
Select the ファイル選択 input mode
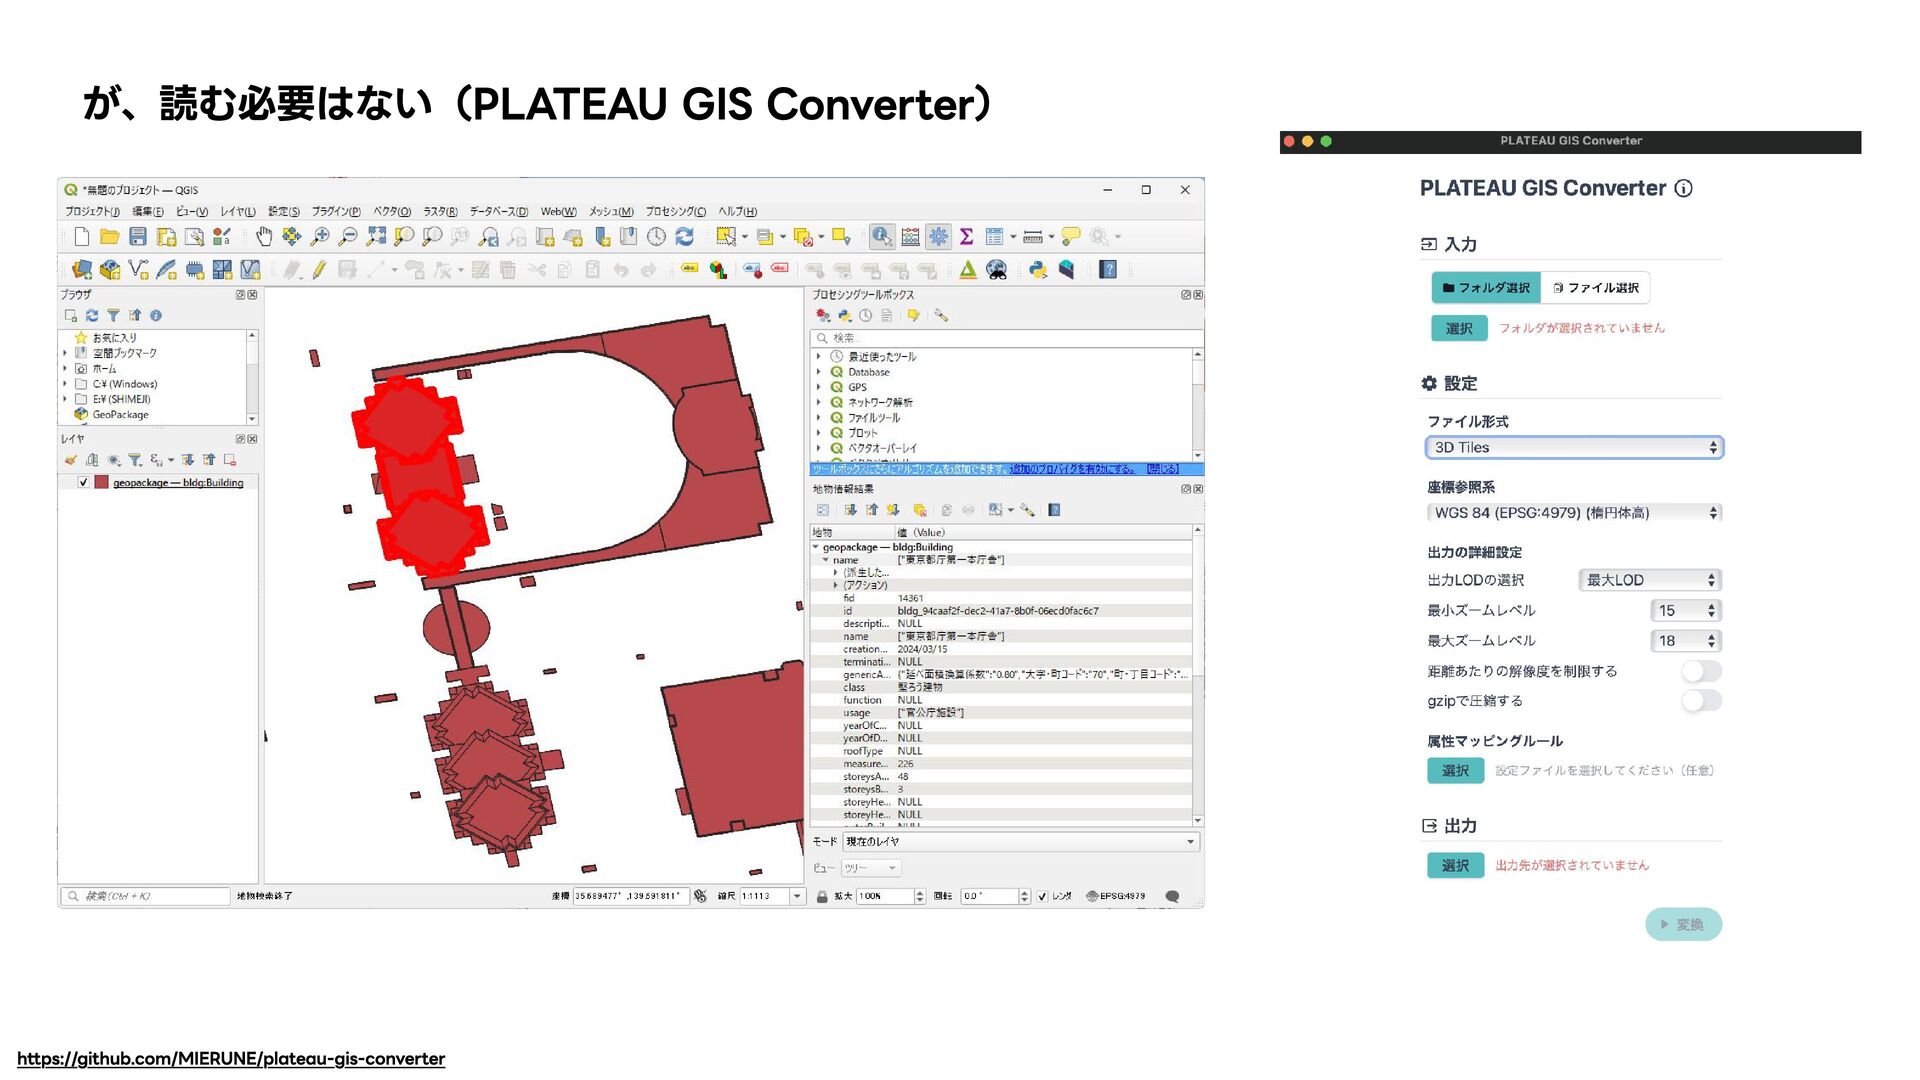point(1596,288)
